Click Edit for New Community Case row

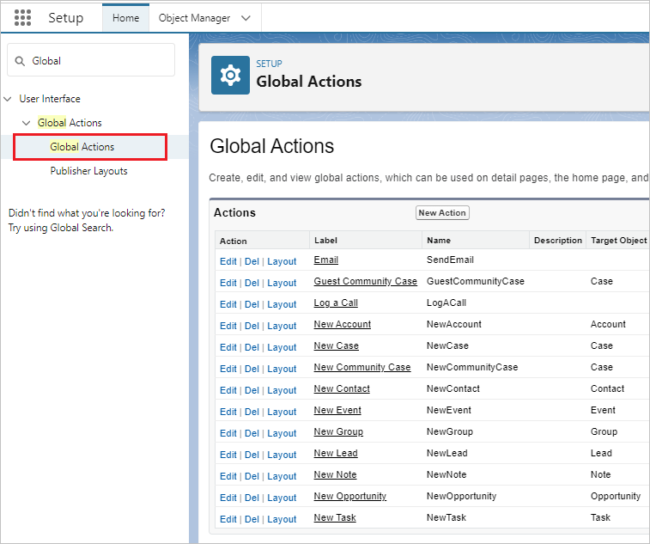click(x=228, y=369)
